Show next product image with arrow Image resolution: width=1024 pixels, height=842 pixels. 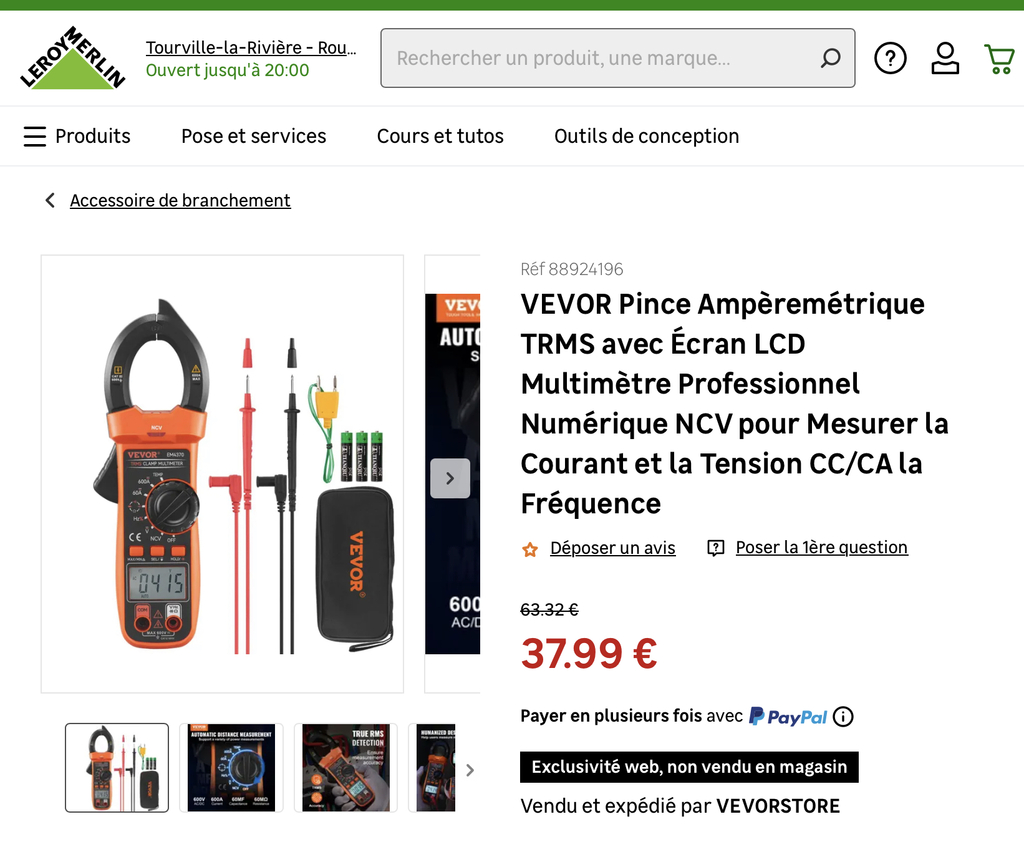click(x=450, y=478)
